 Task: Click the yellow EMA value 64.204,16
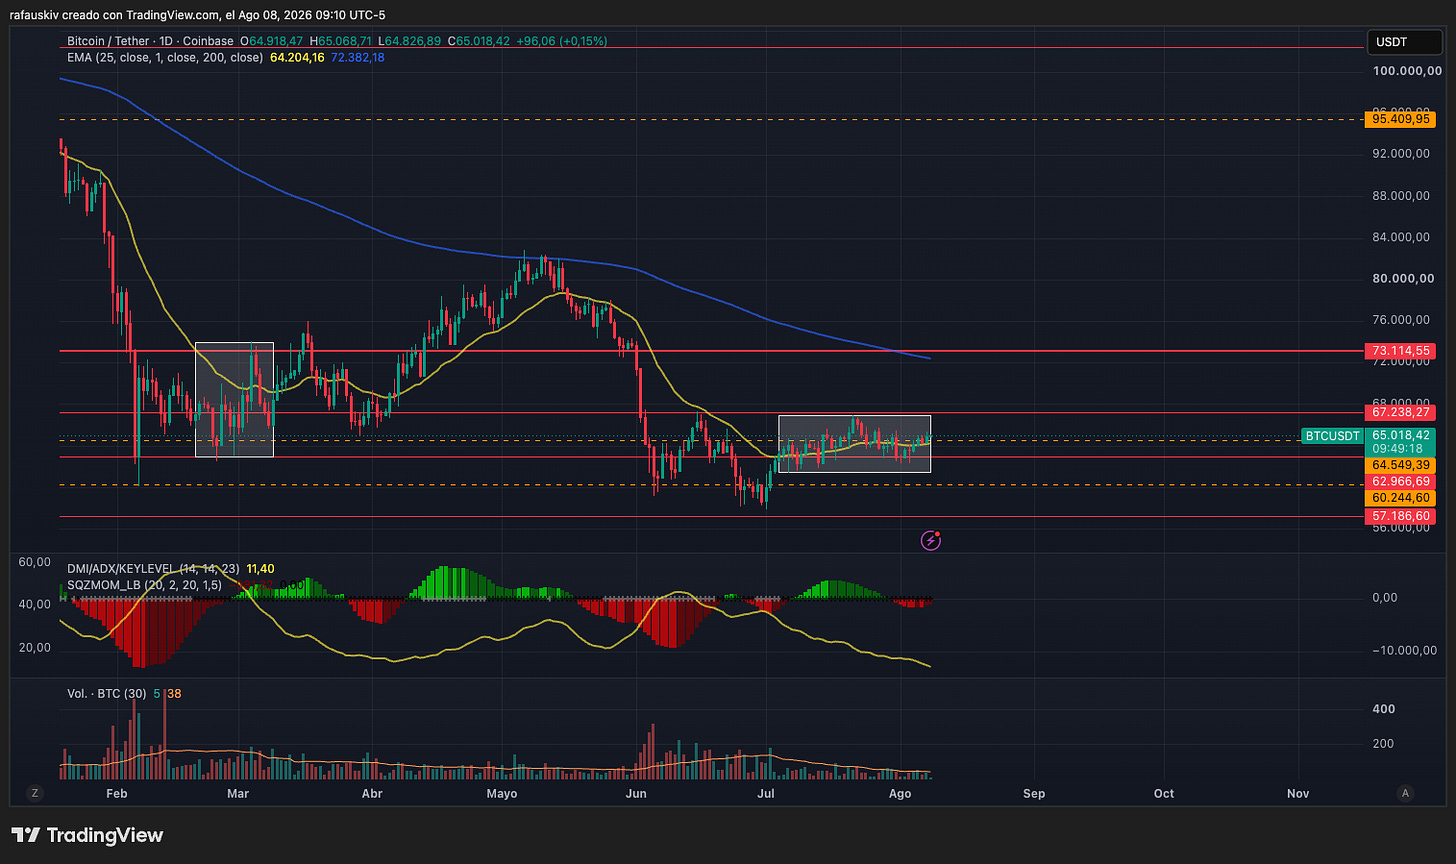click(298, 58)
